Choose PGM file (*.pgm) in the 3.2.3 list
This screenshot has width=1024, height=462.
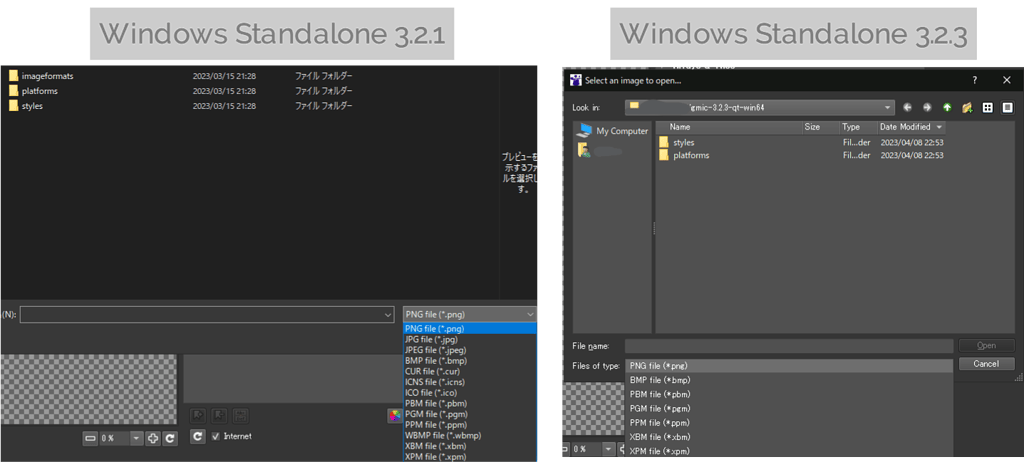789,409
